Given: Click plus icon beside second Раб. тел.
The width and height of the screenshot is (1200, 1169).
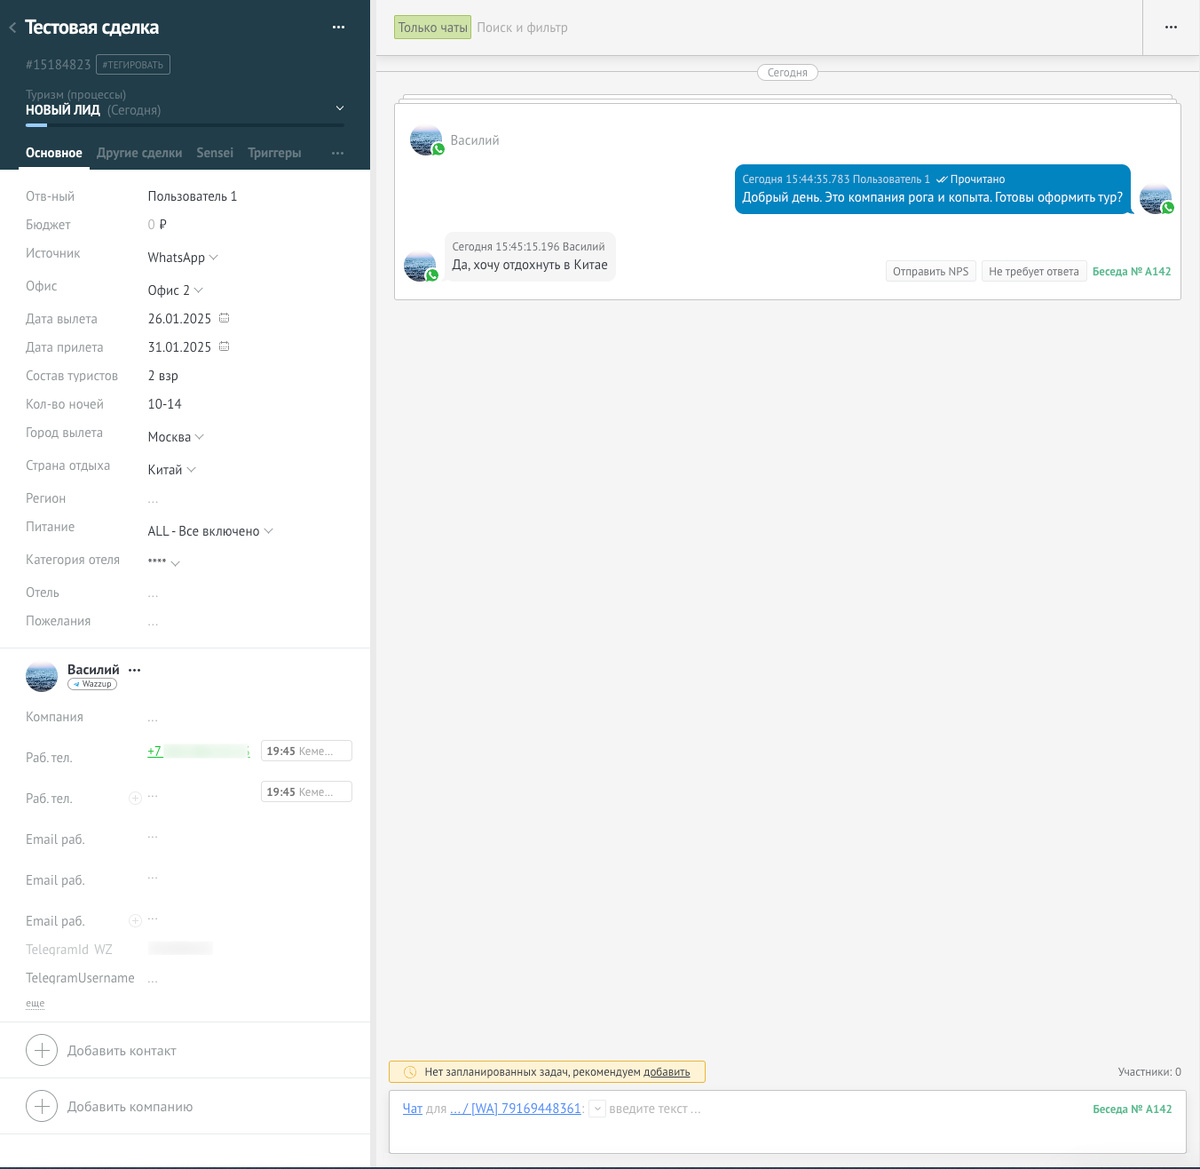Looking at the screenshot, I should coord(135,798).
